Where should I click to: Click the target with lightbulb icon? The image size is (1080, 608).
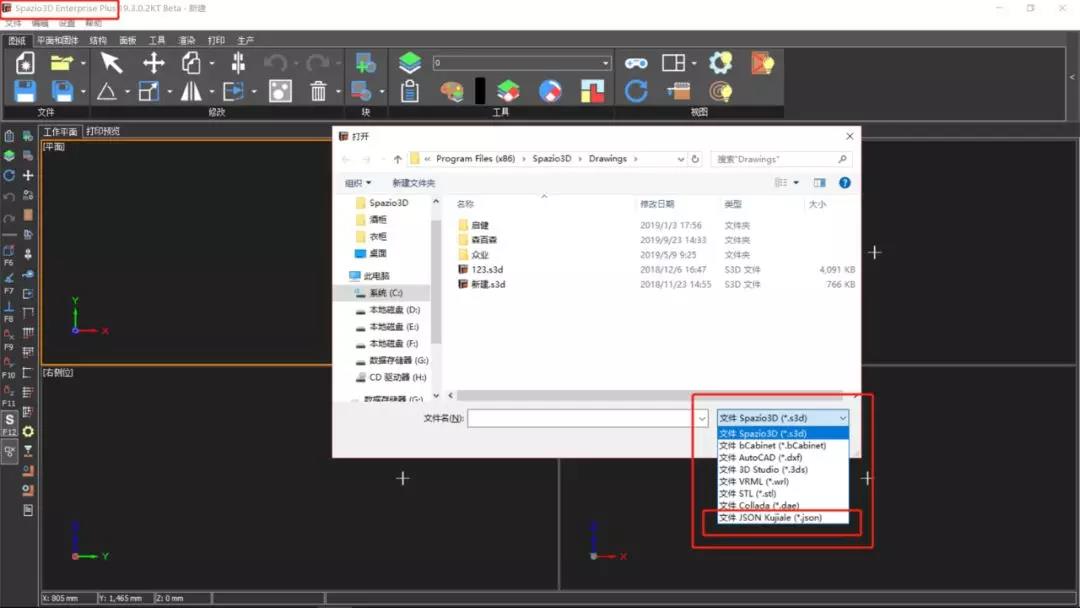(x=720, y=91)
